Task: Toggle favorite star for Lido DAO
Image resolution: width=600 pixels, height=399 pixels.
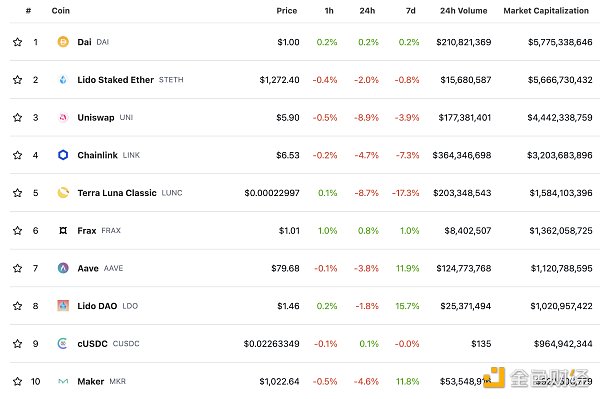Action: 17,306
